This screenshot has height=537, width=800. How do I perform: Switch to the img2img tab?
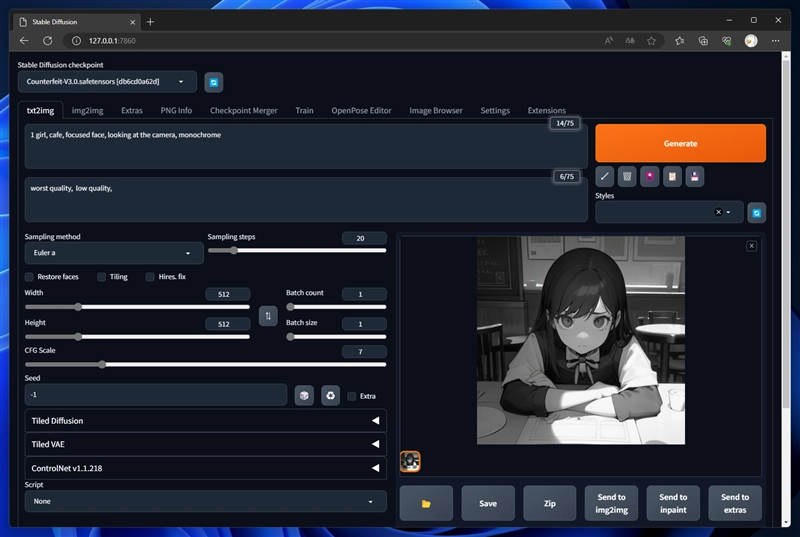coord(87,111)
